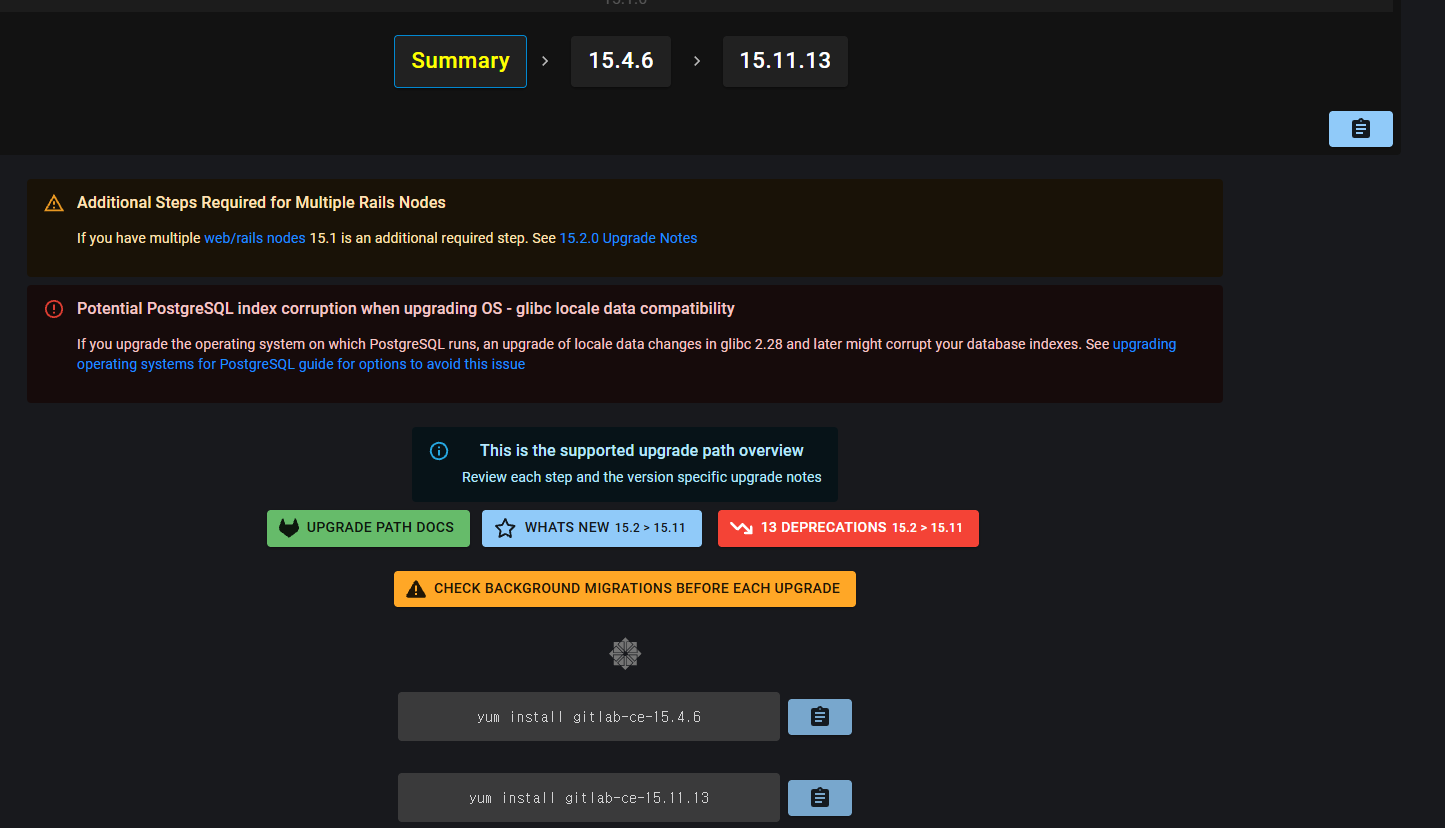Click the Potential PostgreSQL index corruption heading
Image resolution: width=1445 pixels, height=828 pixels.
(406, 309)
